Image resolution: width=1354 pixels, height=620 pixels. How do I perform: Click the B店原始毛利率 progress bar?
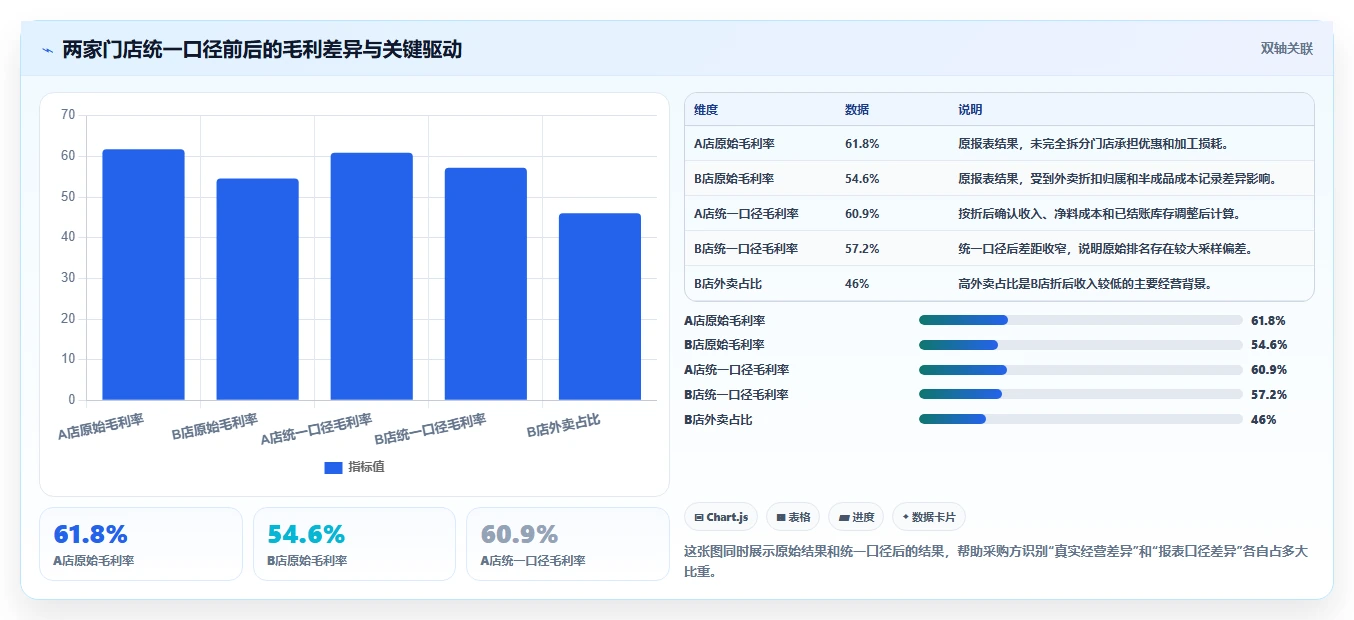(1081, 345)
